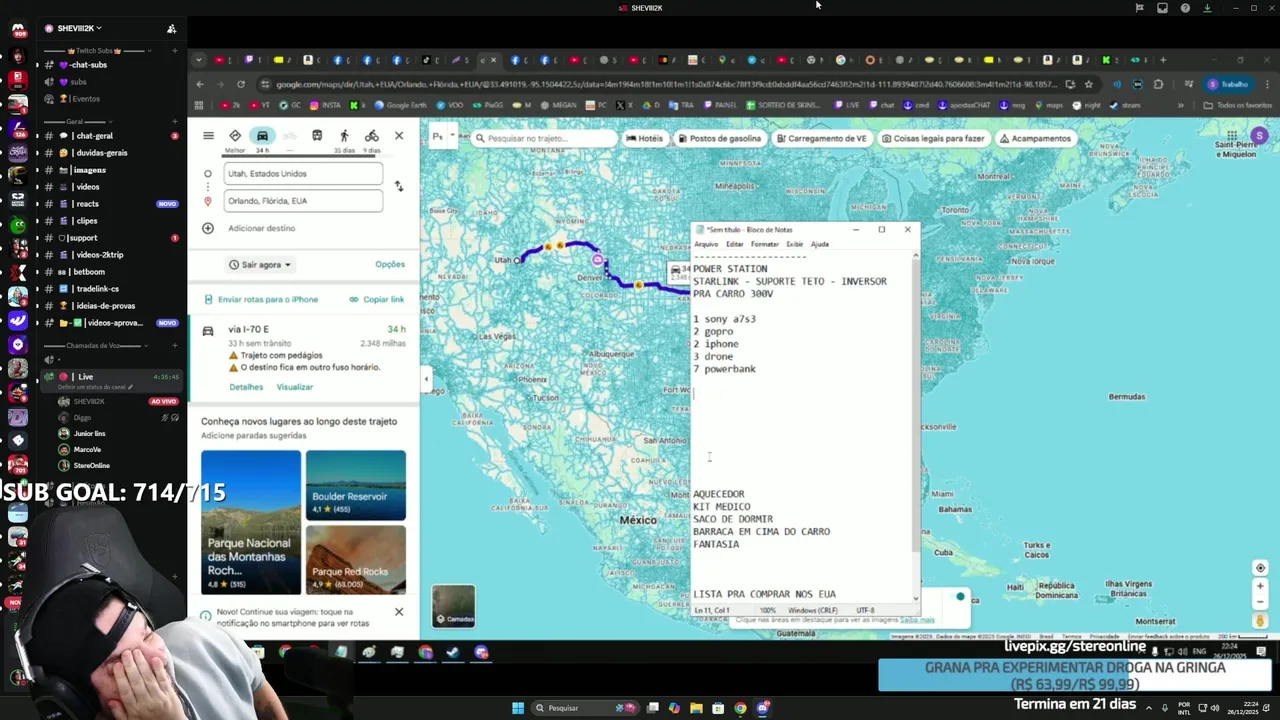Close the Maps directions panel
Viewport: 1280px width, 720px height.
point(399,136)
